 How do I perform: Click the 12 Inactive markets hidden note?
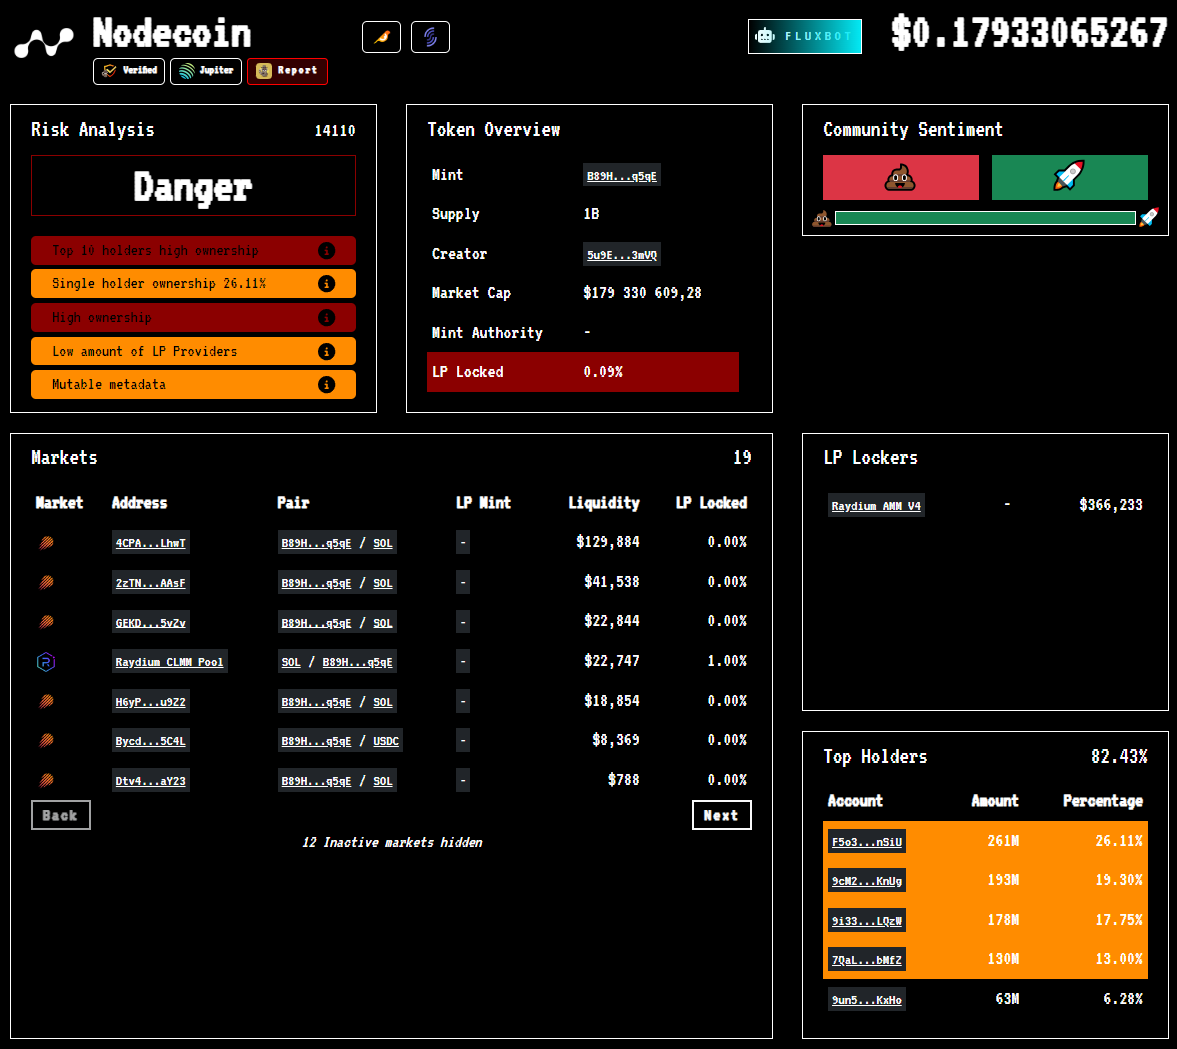(x=392, y=843)
